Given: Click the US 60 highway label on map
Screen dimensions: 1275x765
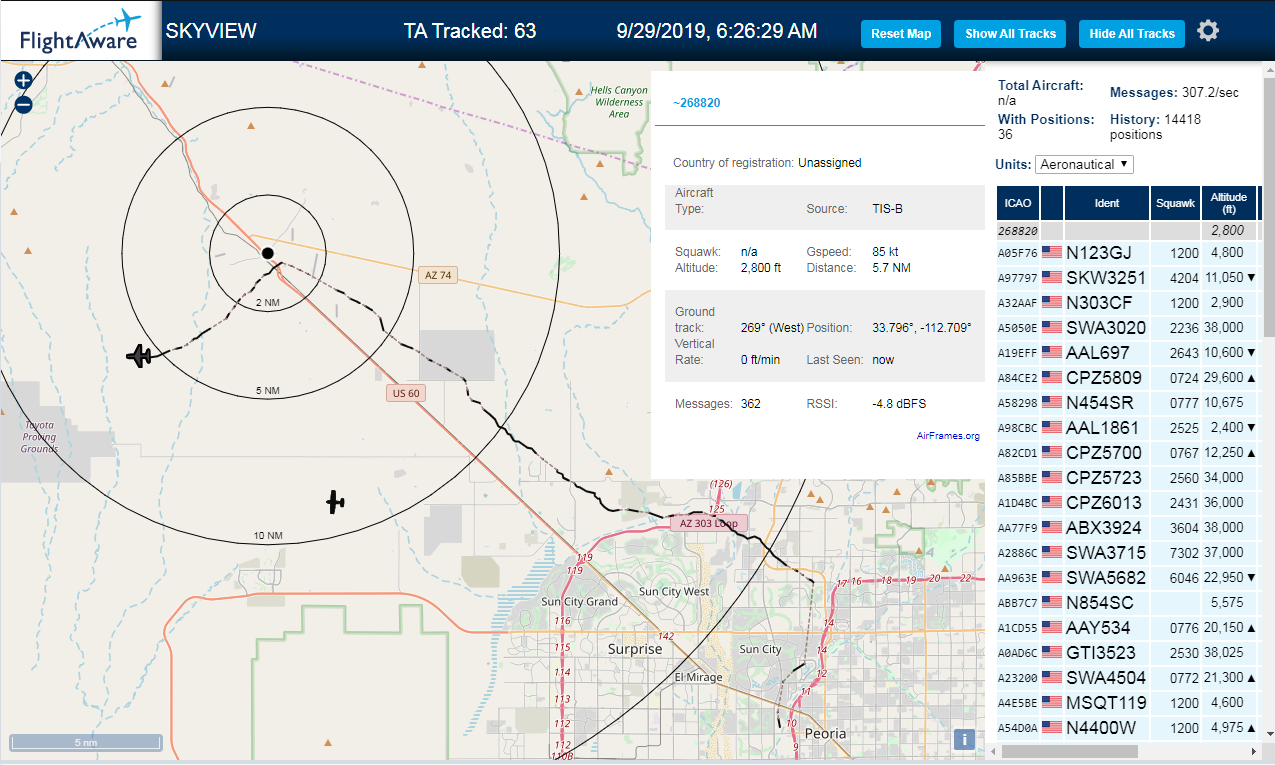Looking at the screenshot, I should (406, 393).
